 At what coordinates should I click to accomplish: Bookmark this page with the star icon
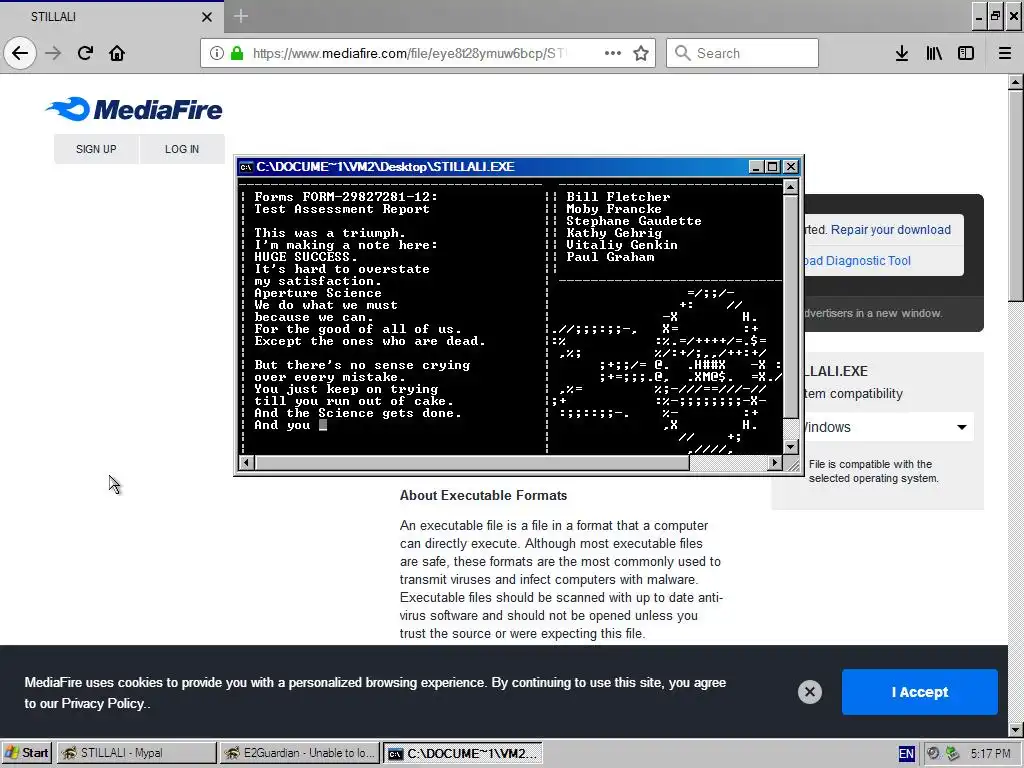(x=641, y=53)
